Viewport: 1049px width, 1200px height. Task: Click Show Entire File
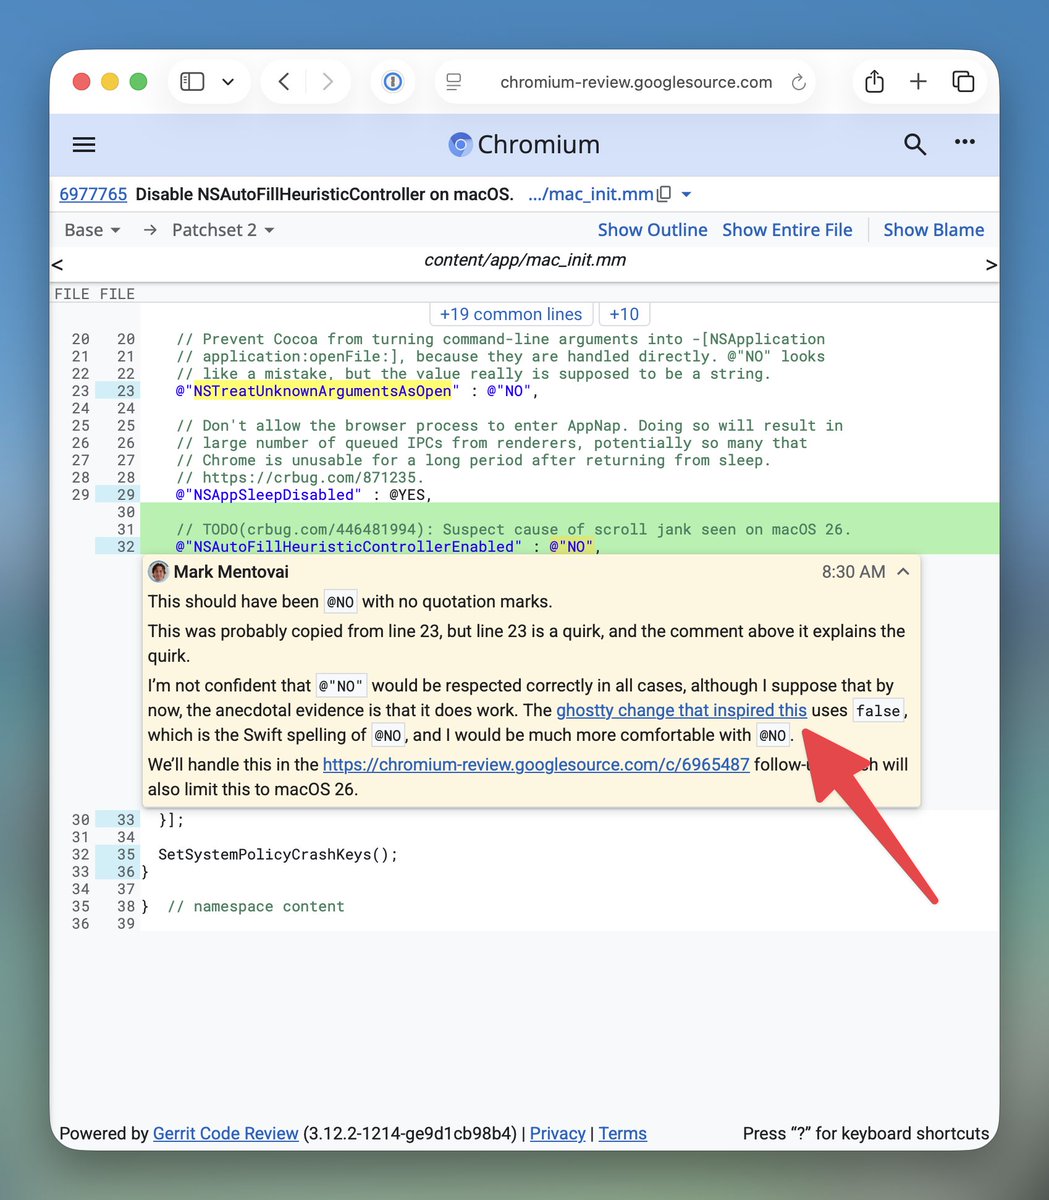click(x=787, y=230)
